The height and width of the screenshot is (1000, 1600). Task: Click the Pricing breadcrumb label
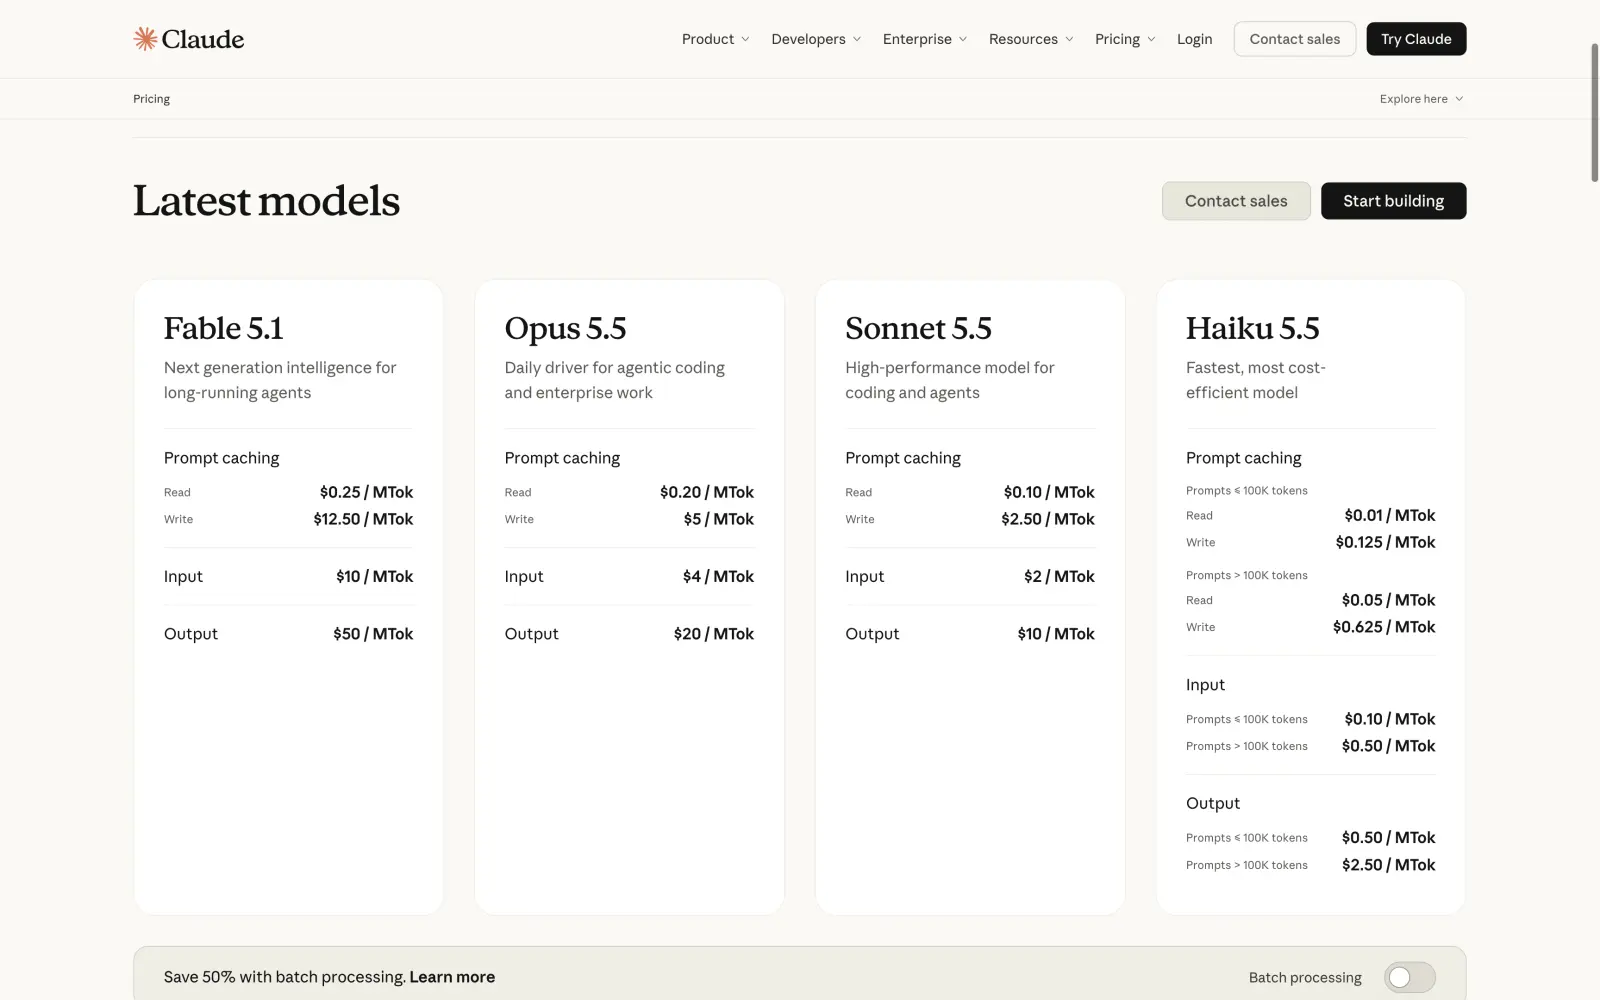[151, 99]
